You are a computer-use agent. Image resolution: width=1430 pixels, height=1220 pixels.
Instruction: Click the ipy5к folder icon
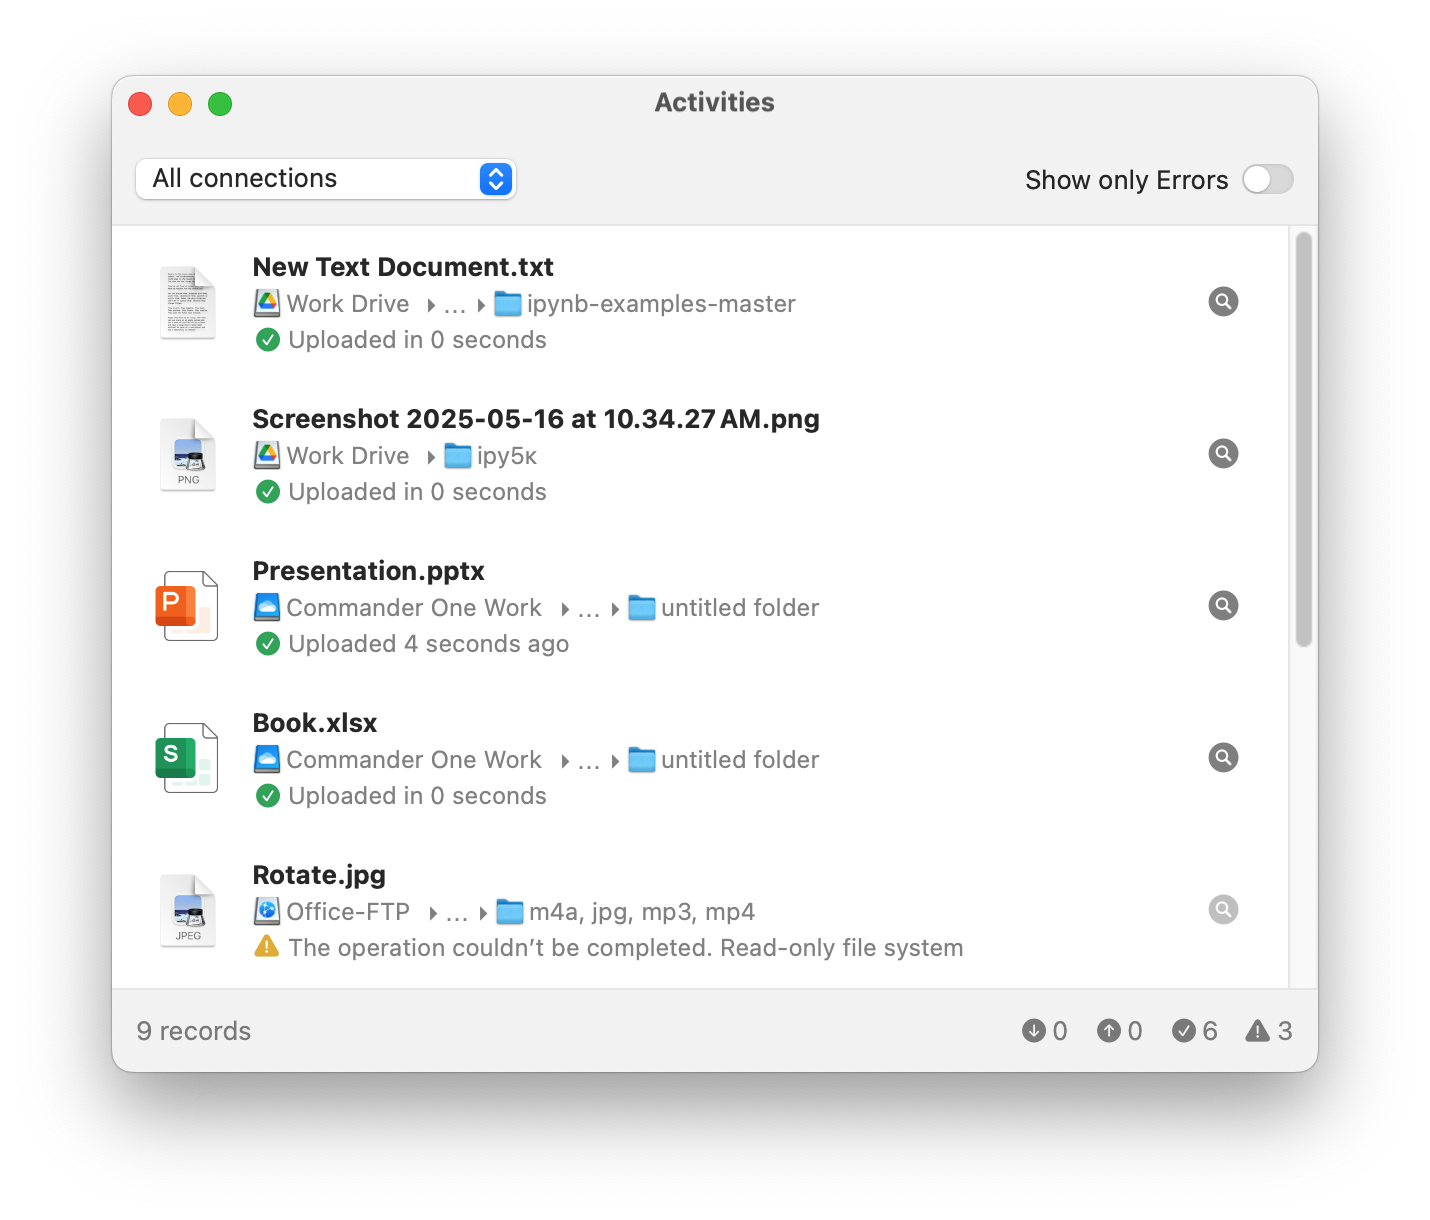pos(458,455)
